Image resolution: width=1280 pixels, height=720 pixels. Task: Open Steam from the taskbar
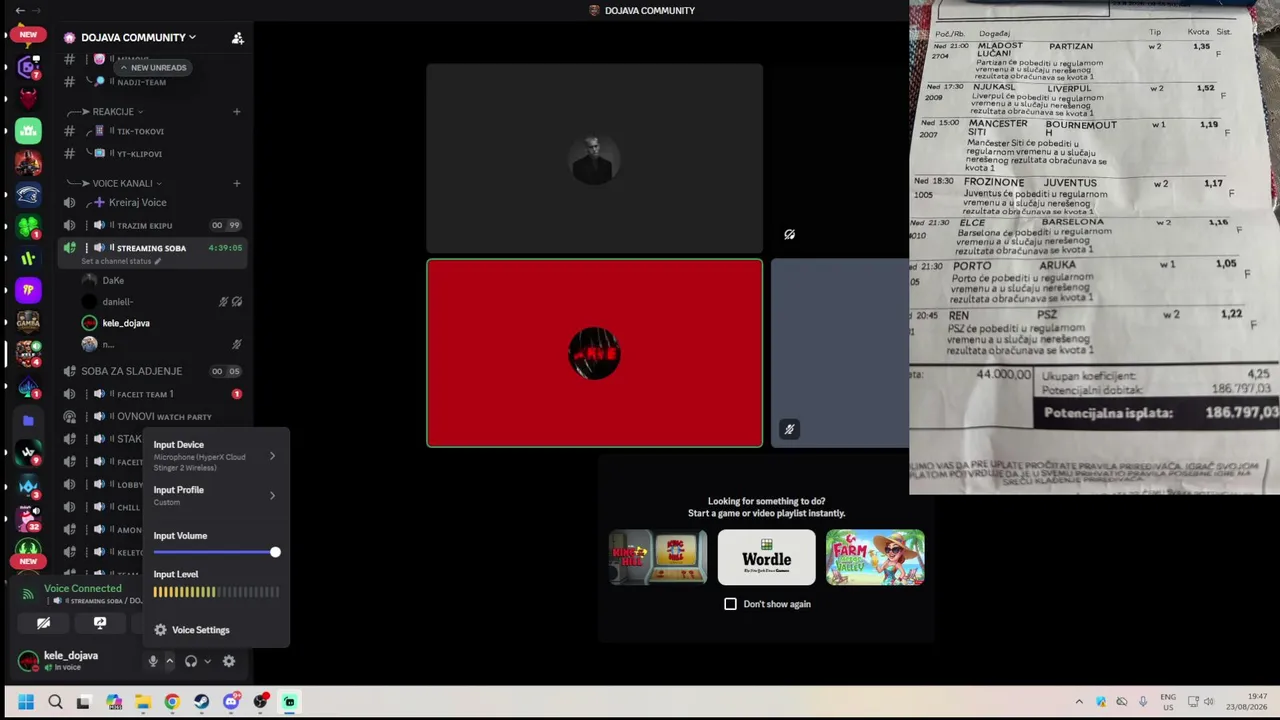click(202, 702)
